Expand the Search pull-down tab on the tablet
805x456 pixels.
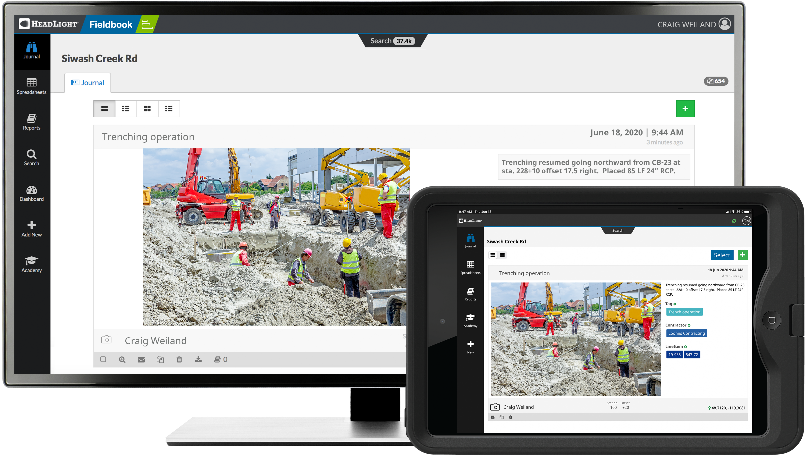click(x=617, y=231)
